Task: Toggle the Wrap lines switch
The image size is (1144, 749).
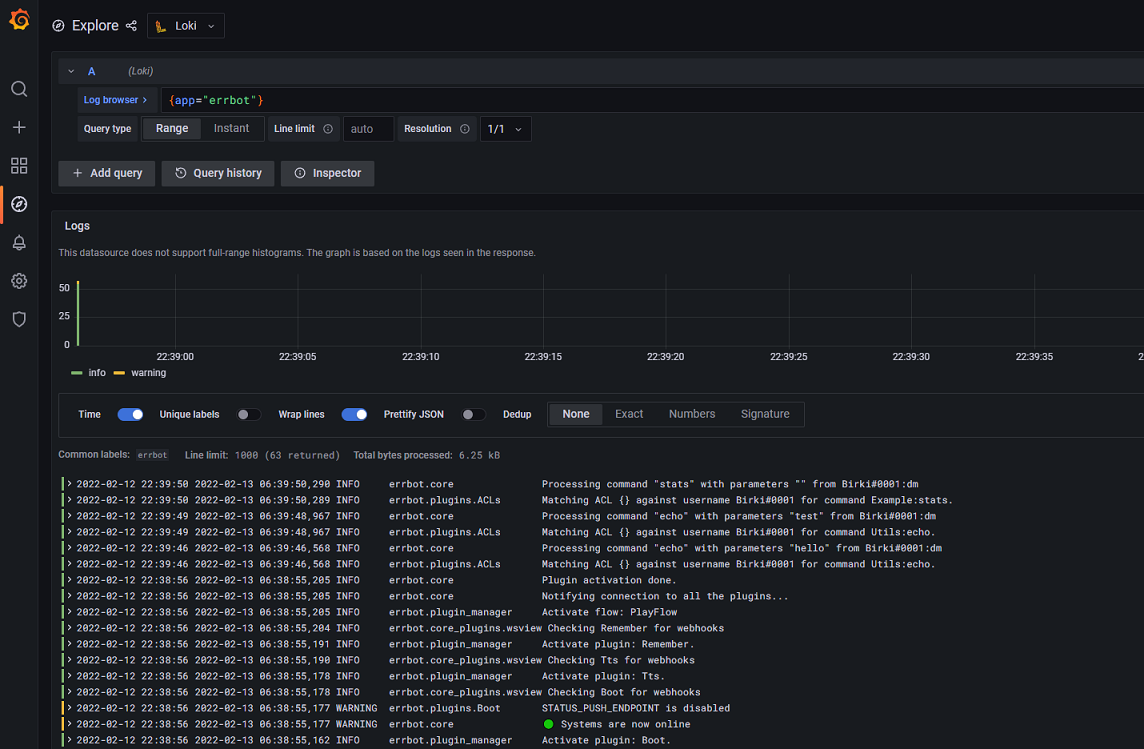Action: click(354, 414)
